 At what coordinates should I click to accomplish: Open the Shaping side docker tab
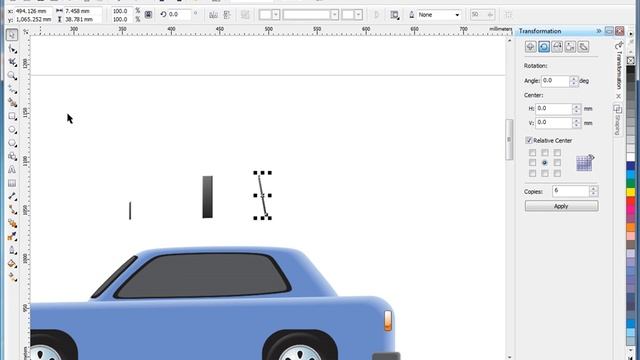[618, 120]
